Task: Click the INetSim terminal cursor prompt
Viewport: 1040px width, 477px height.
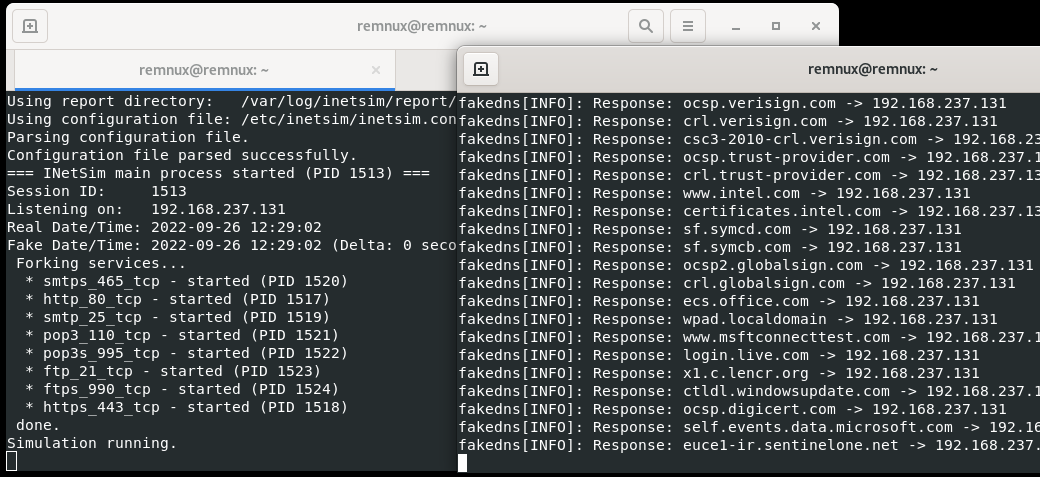Action: [11, 461]
